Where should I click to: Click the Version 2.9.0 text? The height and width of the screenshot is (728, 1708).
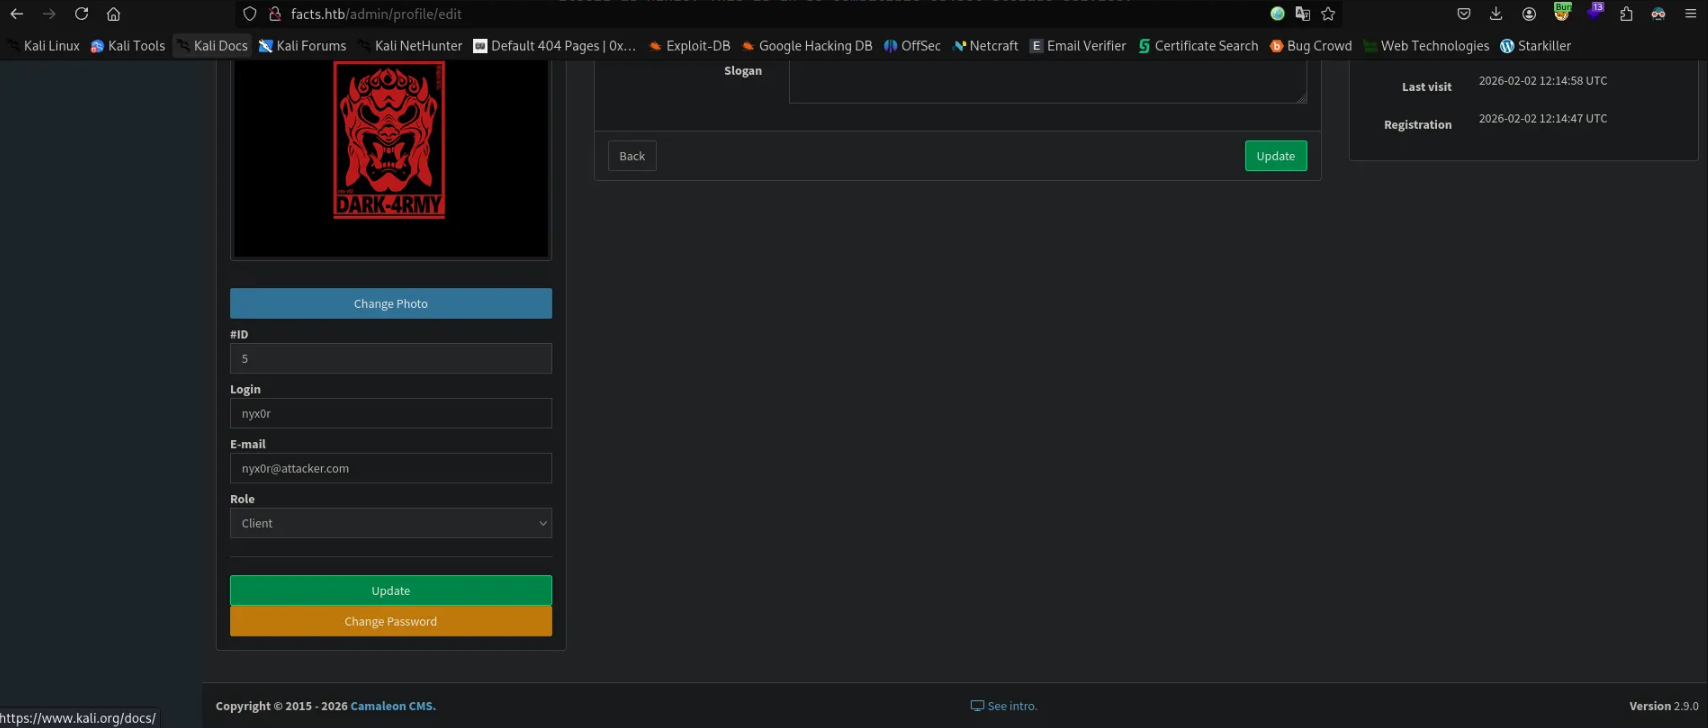point(1664,706)
